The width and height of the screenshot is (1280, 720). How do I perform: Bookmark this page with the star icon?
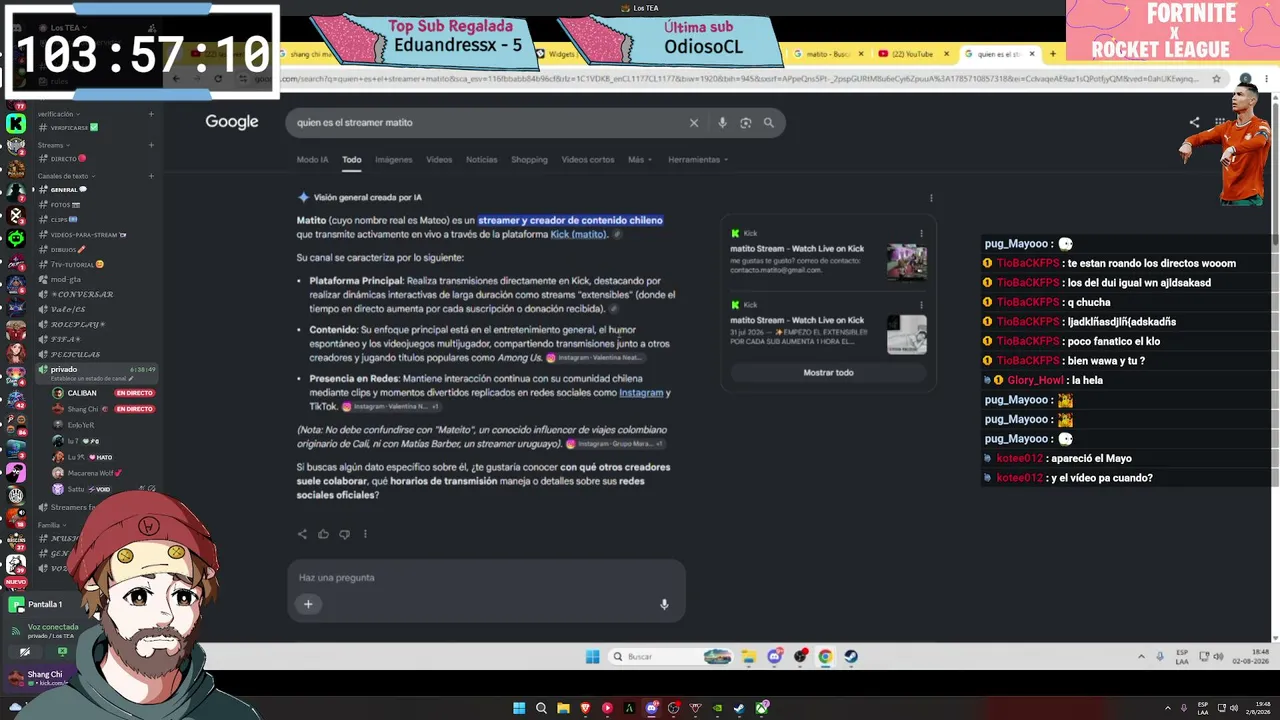tap(1217, 79)
